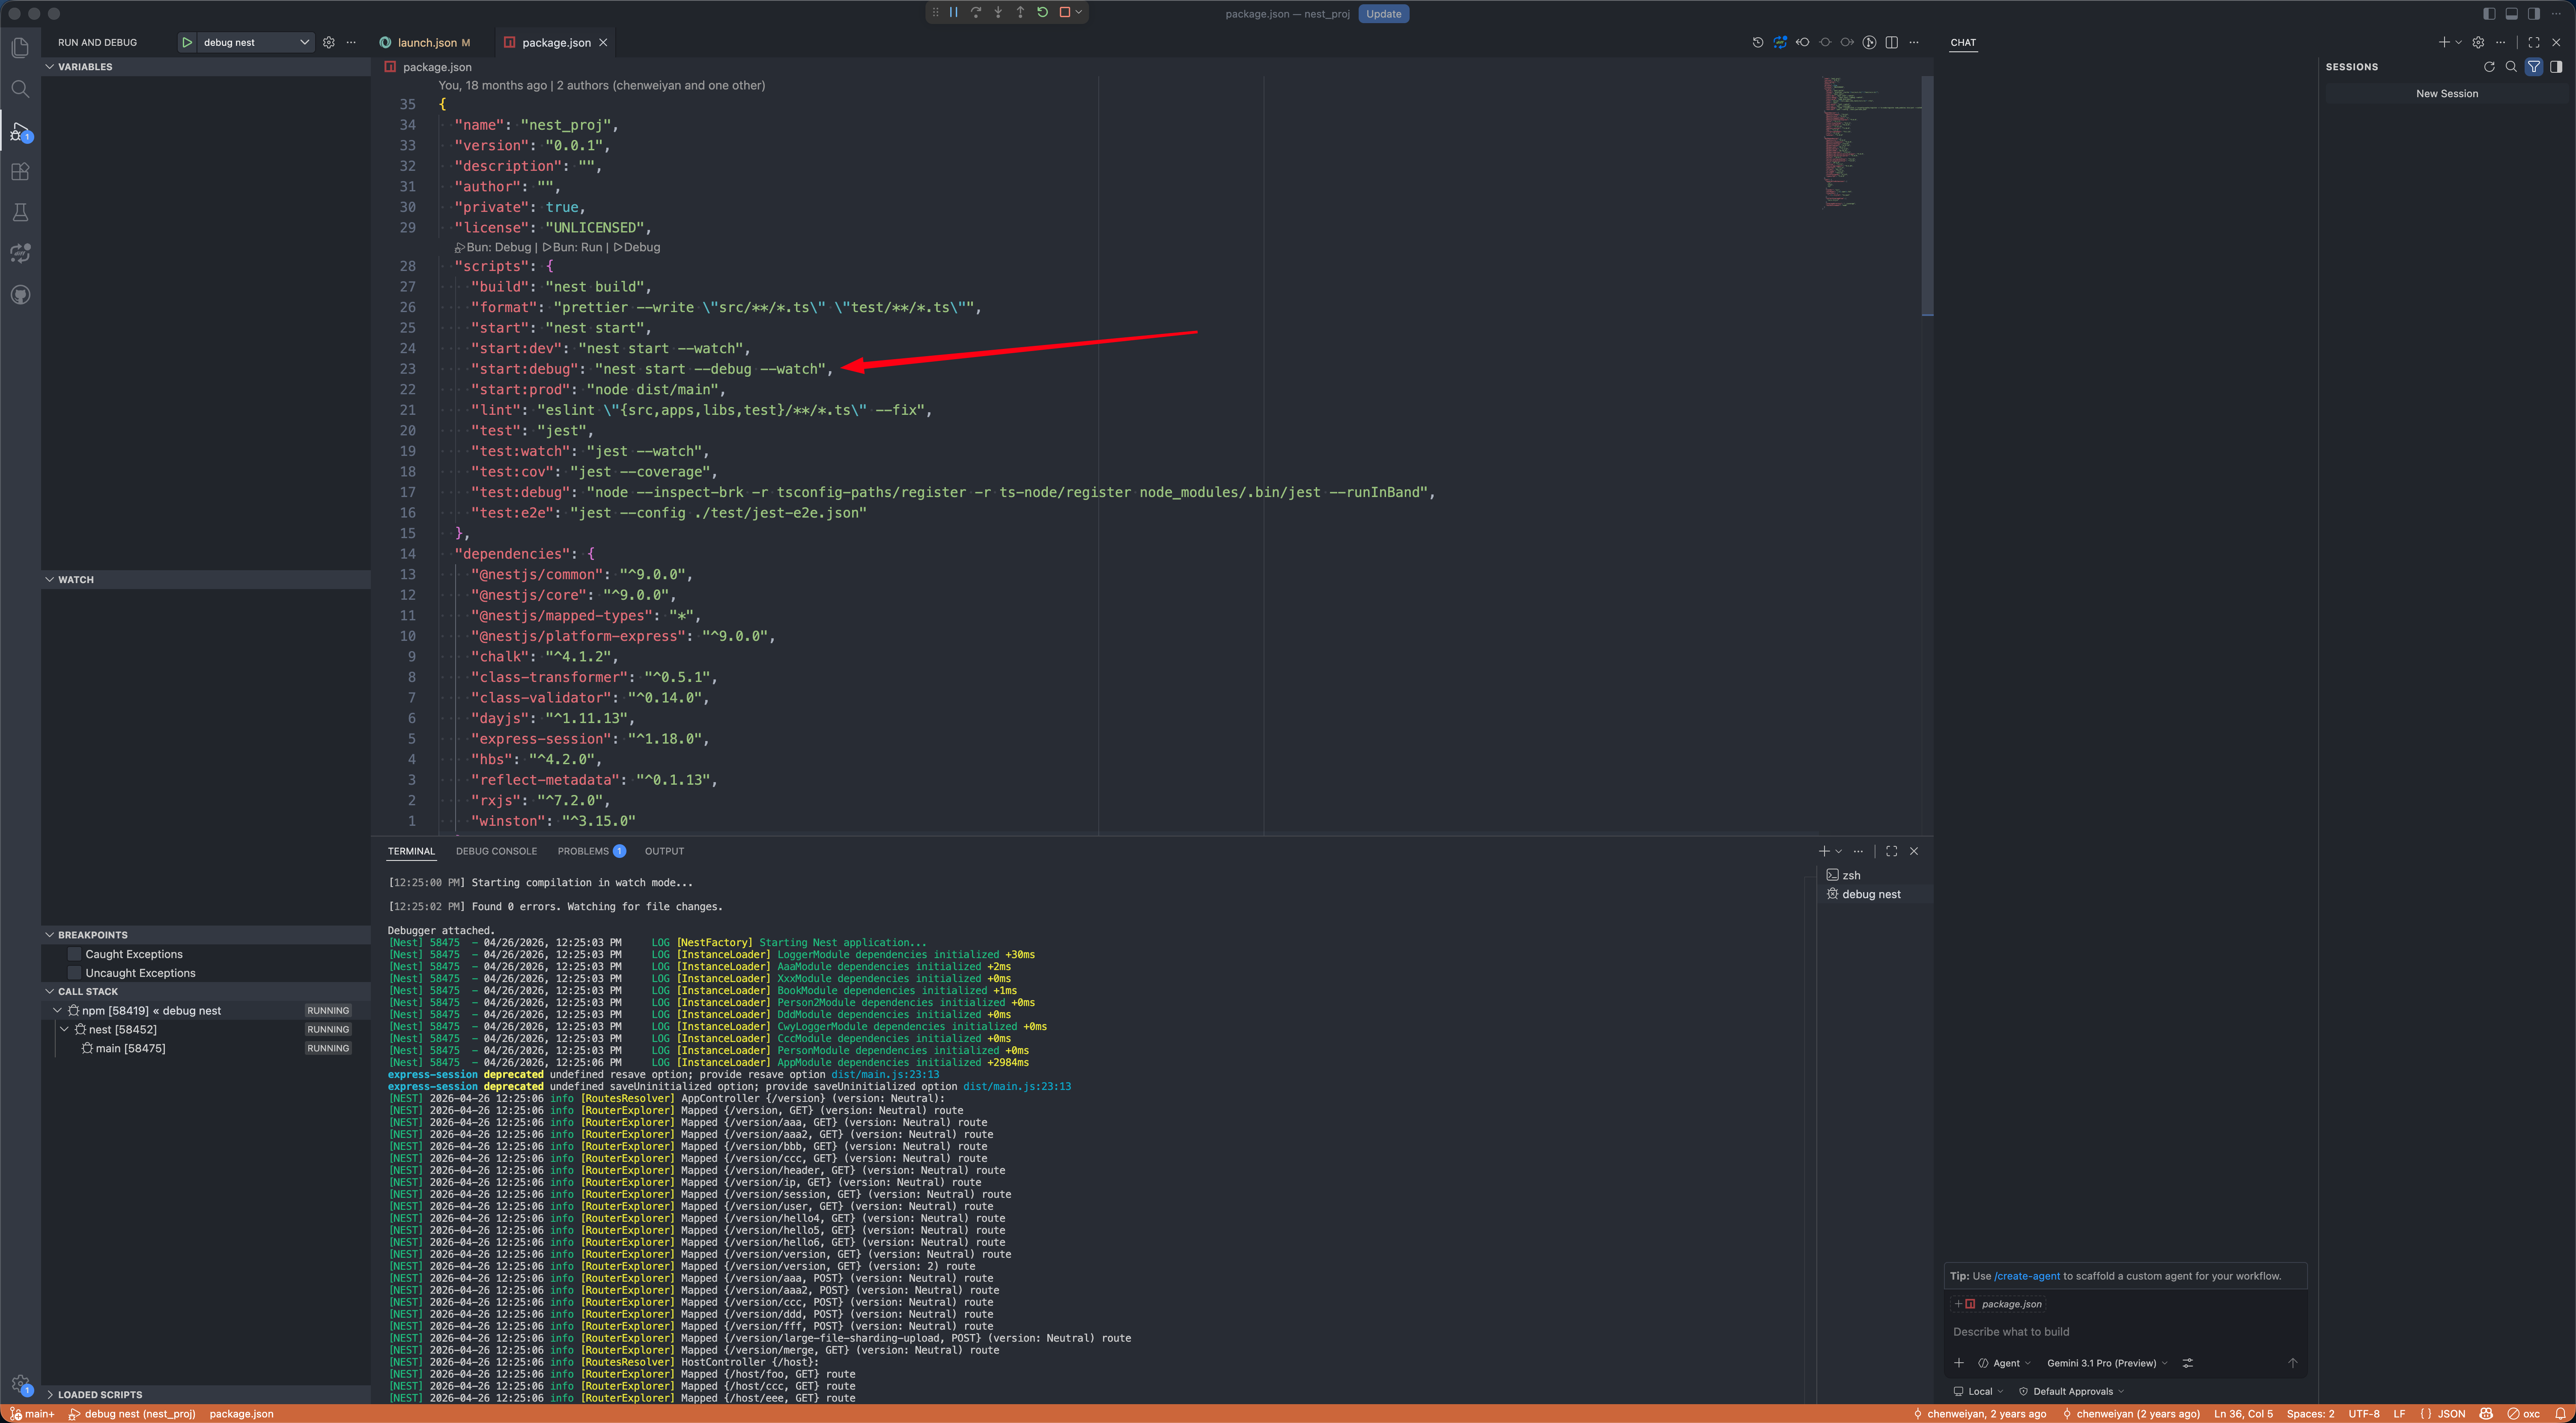Select the Extensions icon in activity bar

tap(20, 171)
